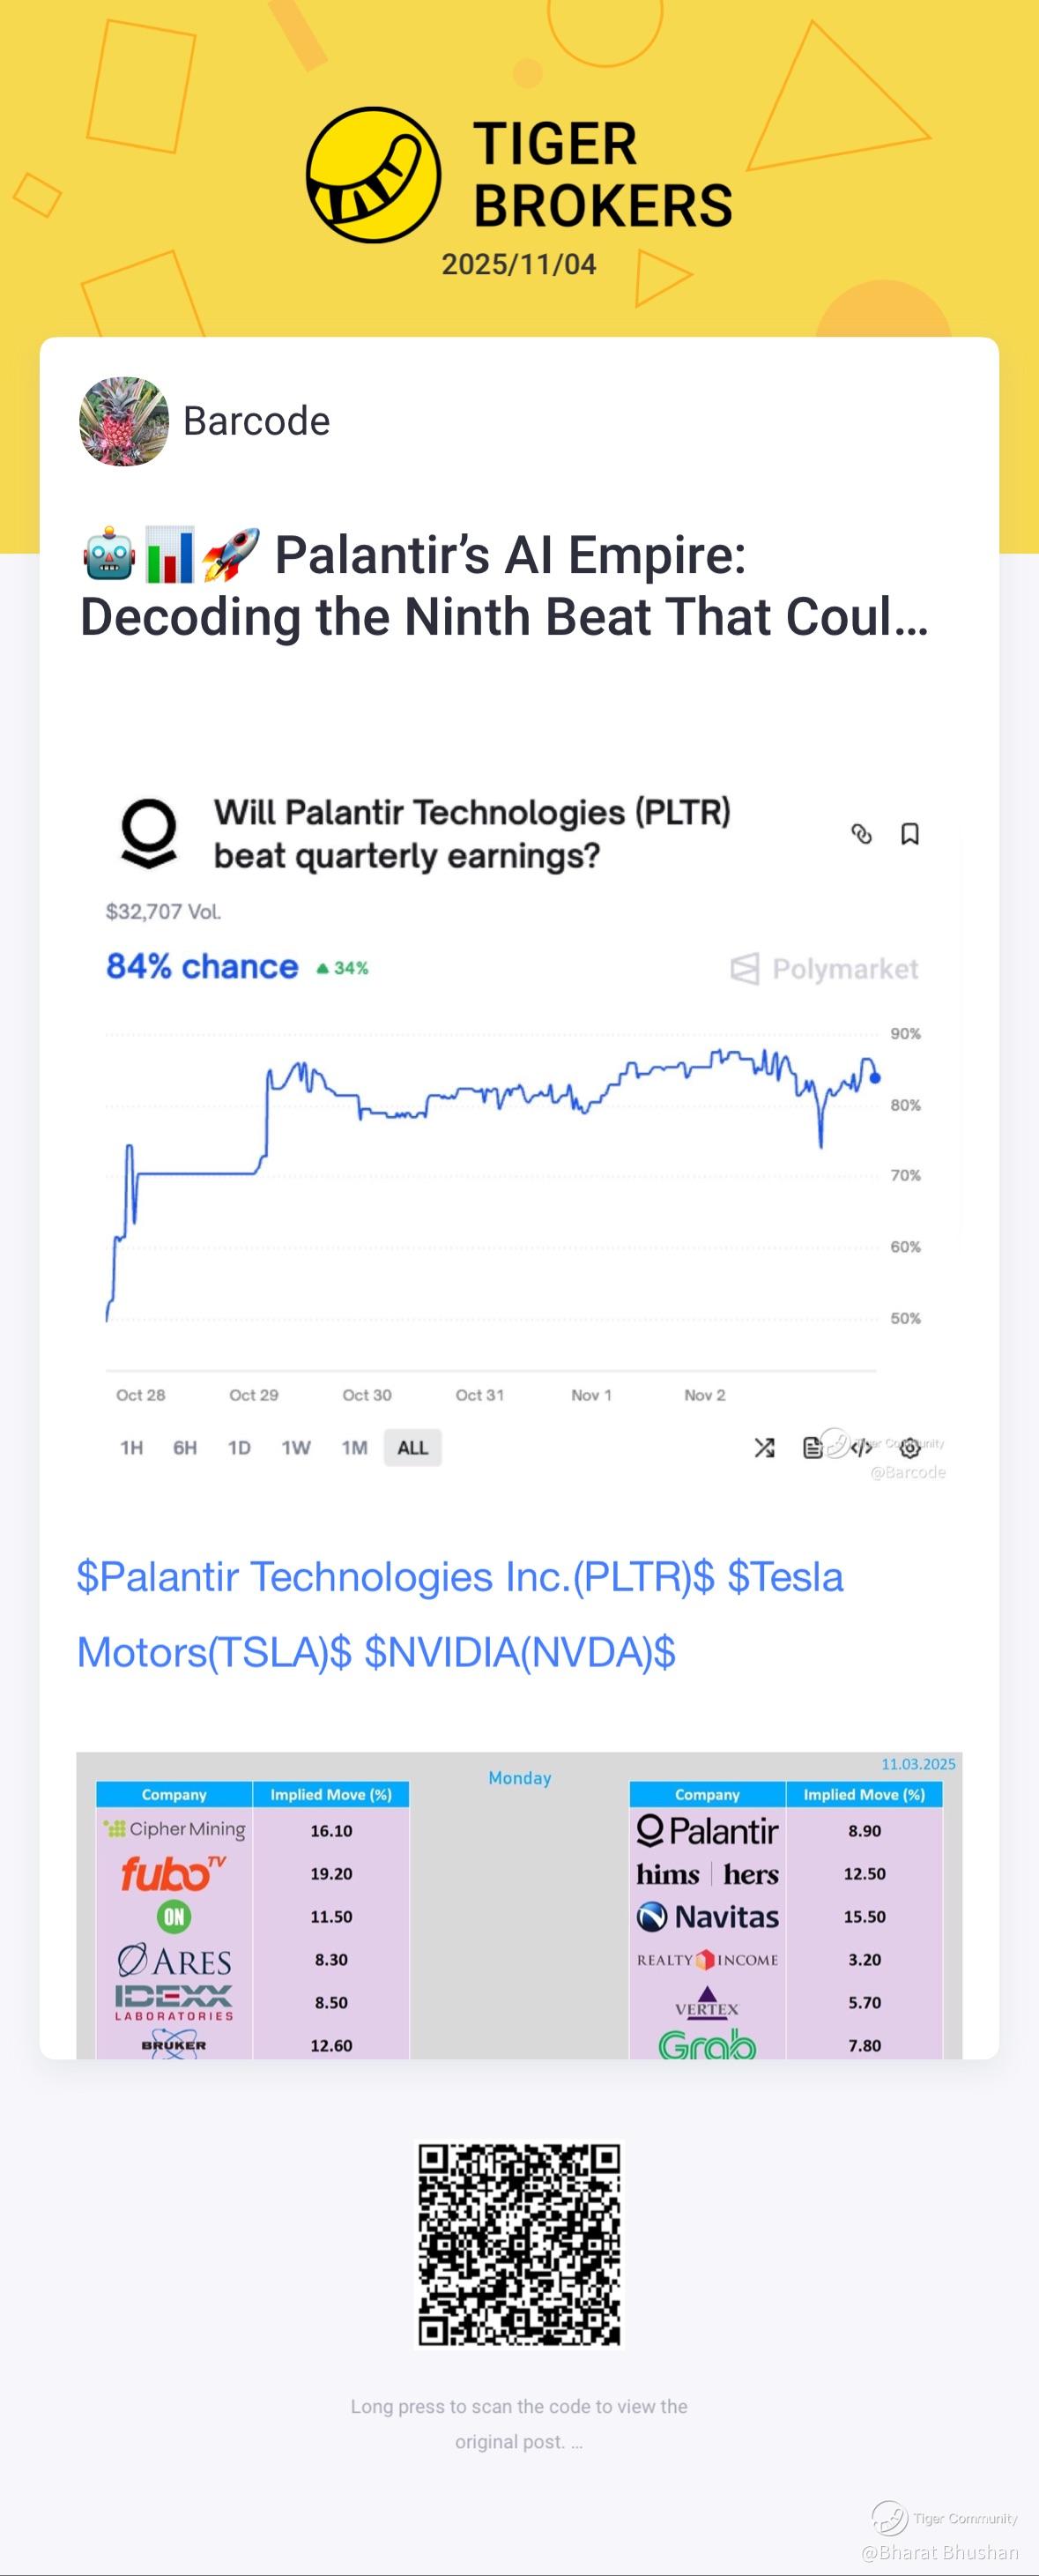
Task: Tap the QR code image
Action: (519, 2244)
